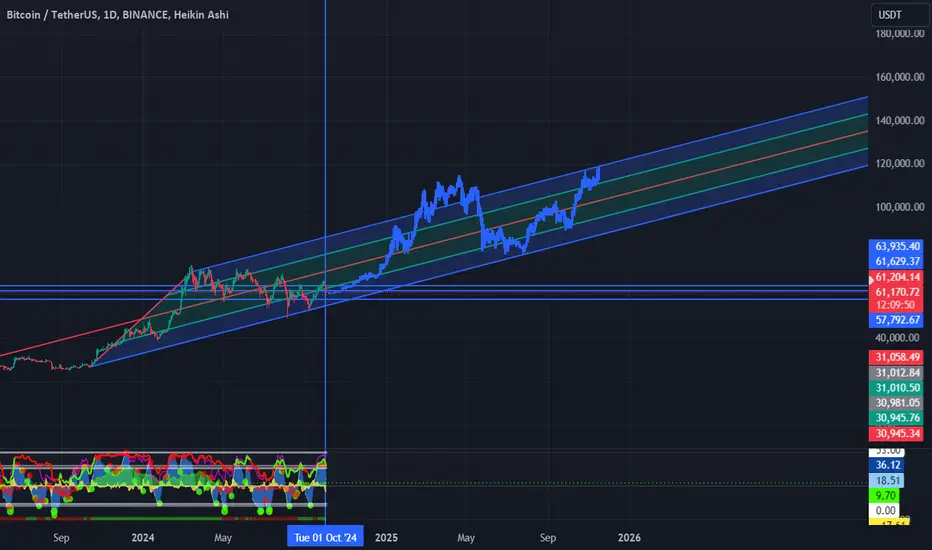Select the Tue 01 Oct '24 date label
The width and height of the screenshot is (932, 550).
tap(325, 537)
